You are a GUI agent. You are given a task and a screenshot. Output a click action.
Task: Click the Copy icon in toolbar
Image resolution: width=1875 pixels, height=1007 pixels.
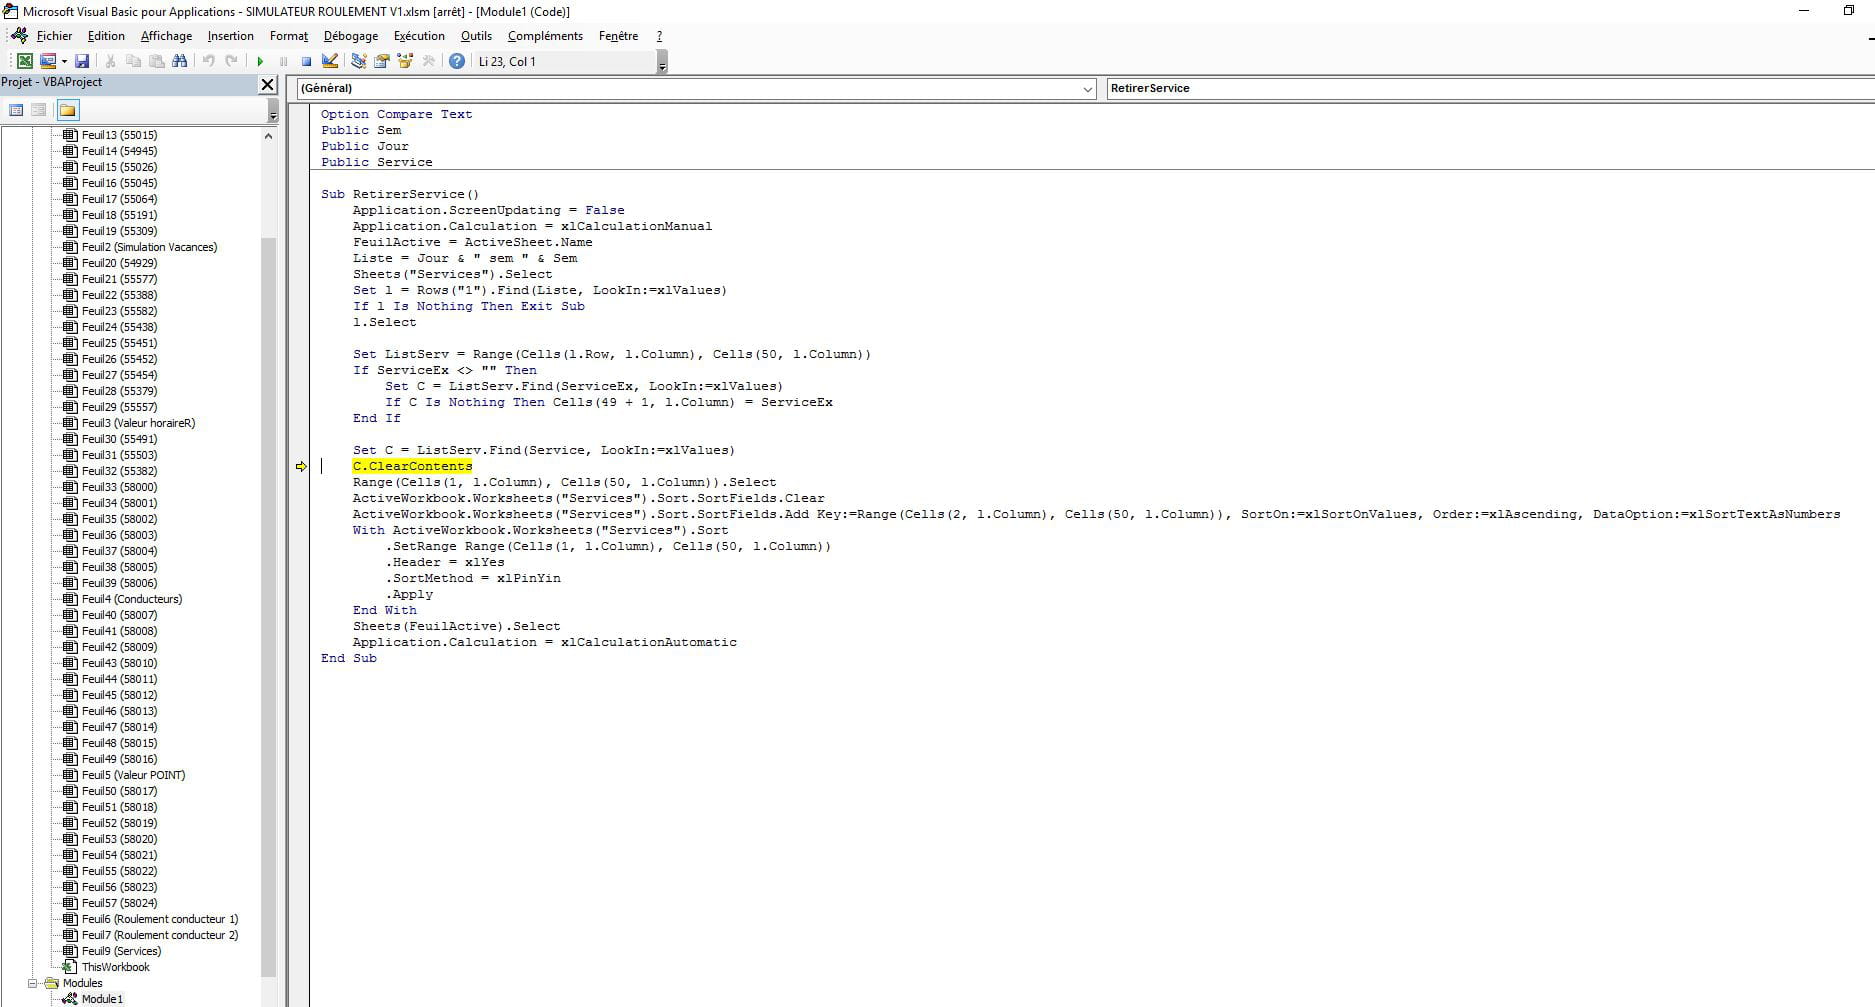(133, 61)
